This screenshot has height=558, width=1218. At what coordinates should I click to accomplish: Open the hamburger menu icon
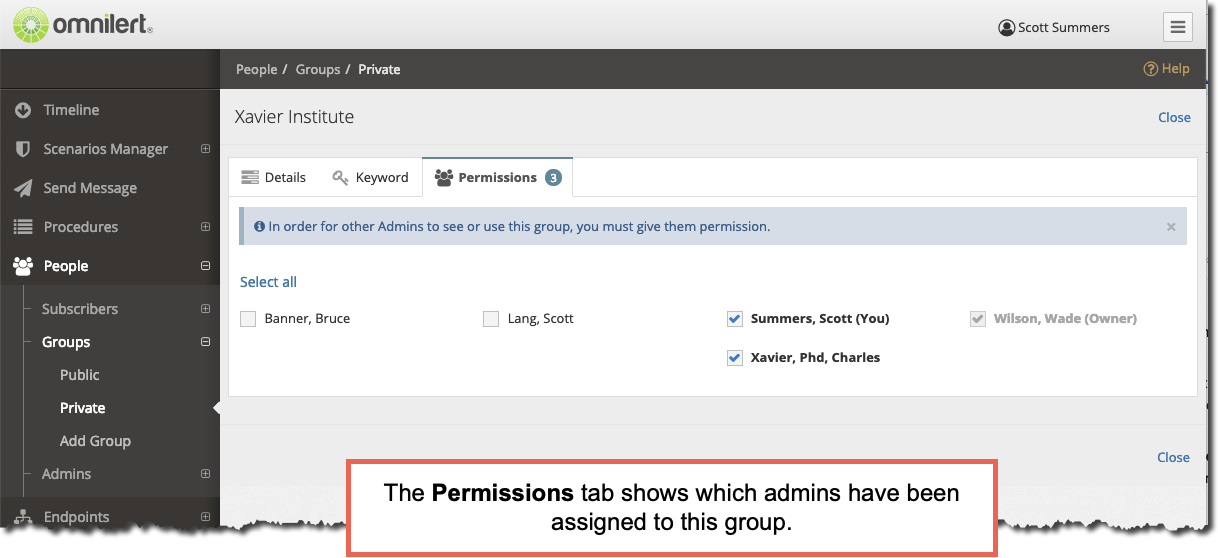[x=1177, y=27]
